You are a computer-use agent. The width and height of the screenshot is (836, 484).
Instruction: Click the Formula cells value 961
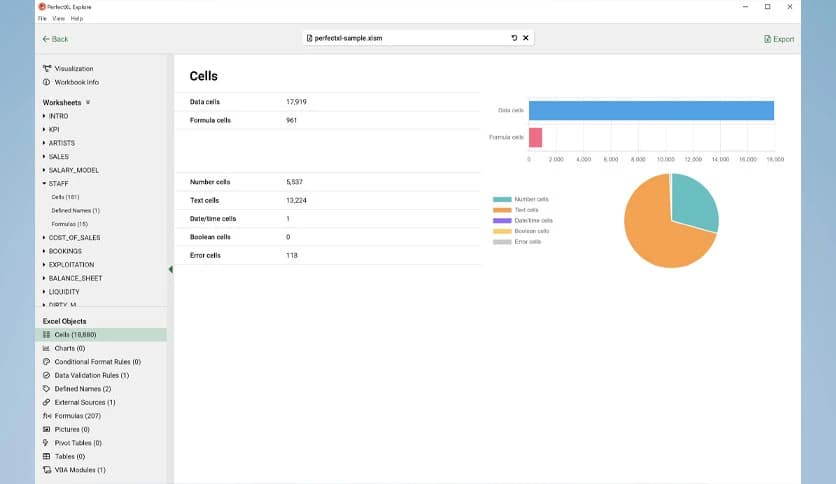tap(292, 120)
